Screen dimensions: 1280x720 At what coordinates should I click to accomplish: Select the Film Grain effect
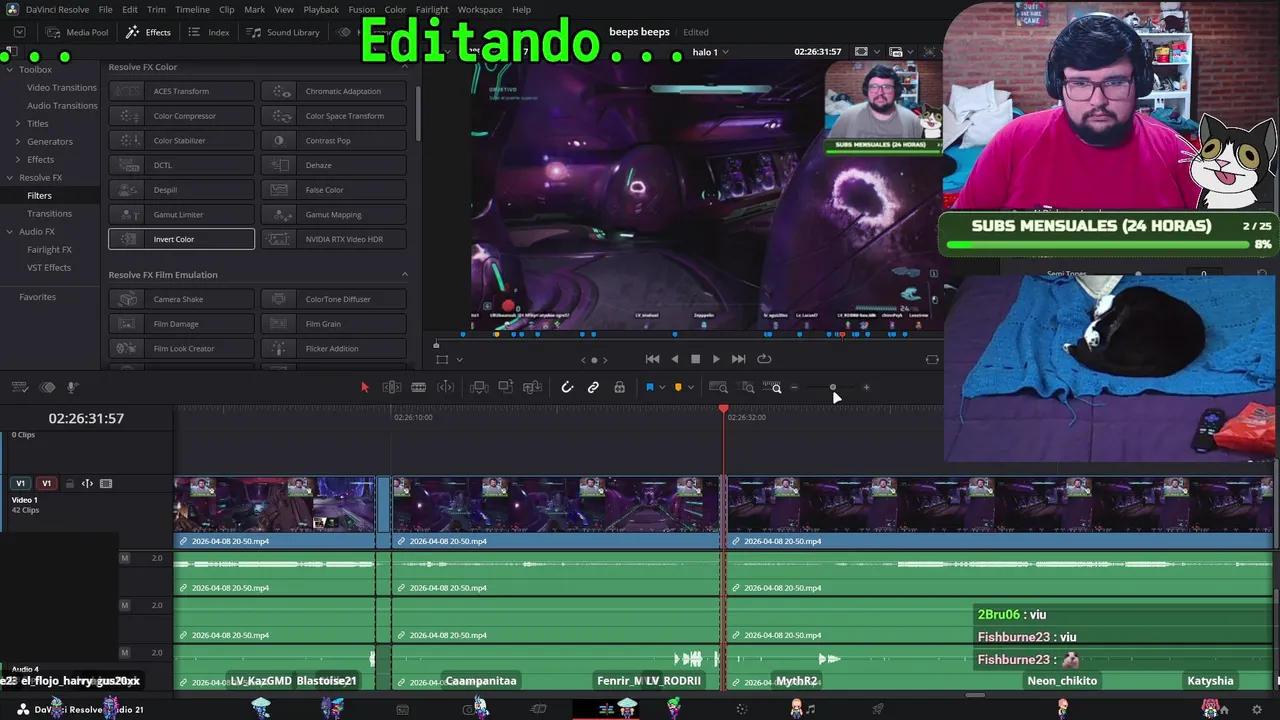click(x=334, y=324)
